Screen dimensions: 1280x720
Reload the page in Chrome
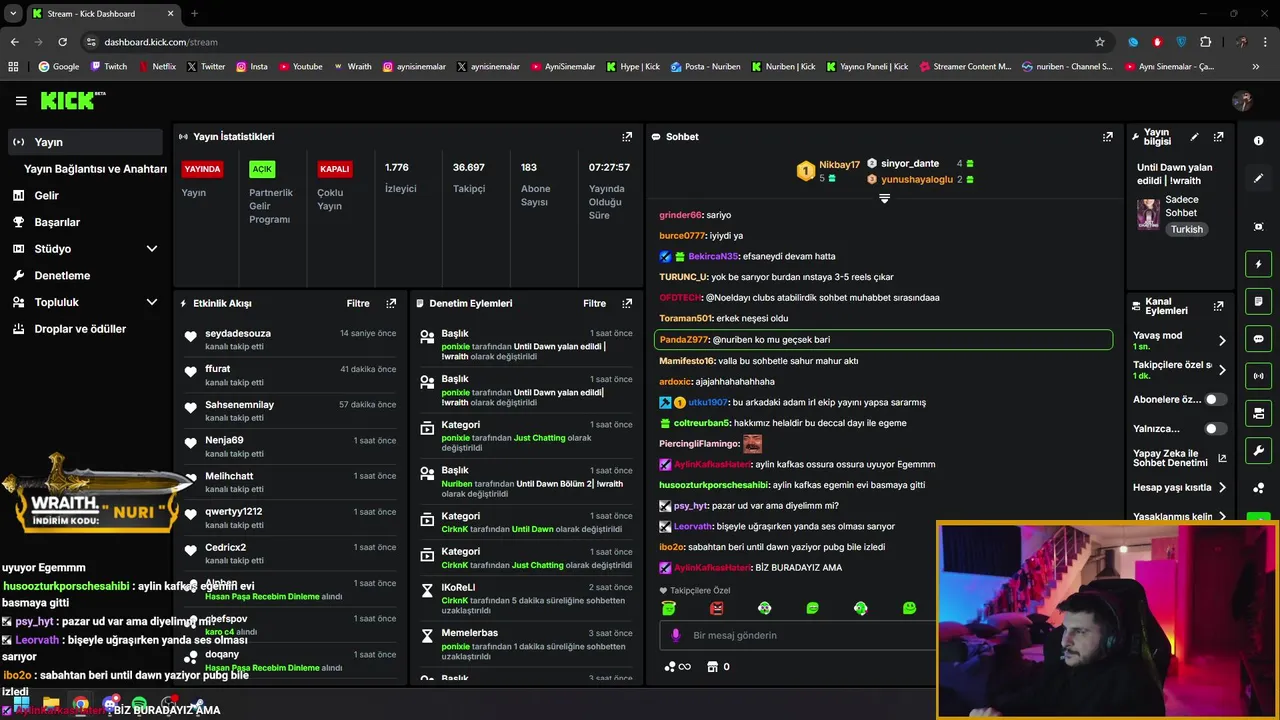point(62,42)
